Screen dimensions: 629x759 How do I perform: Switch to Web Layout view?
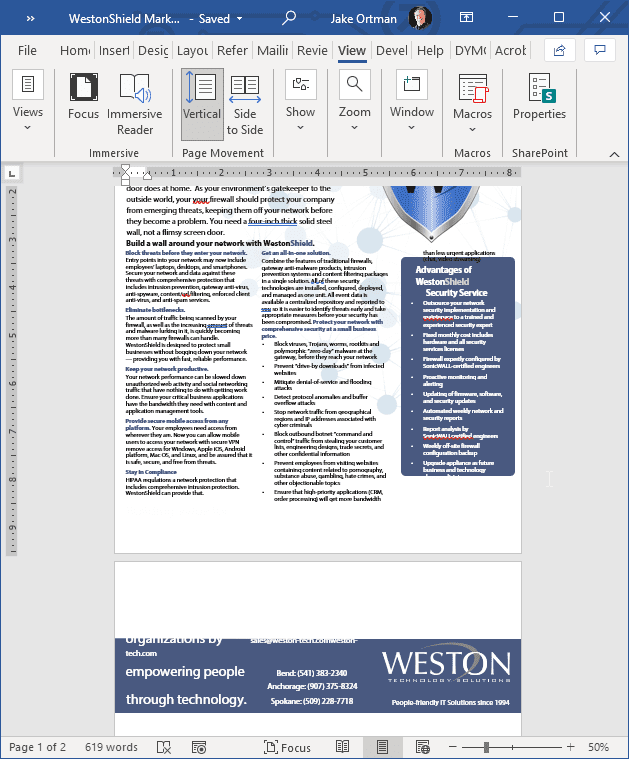tap(423, 747)
